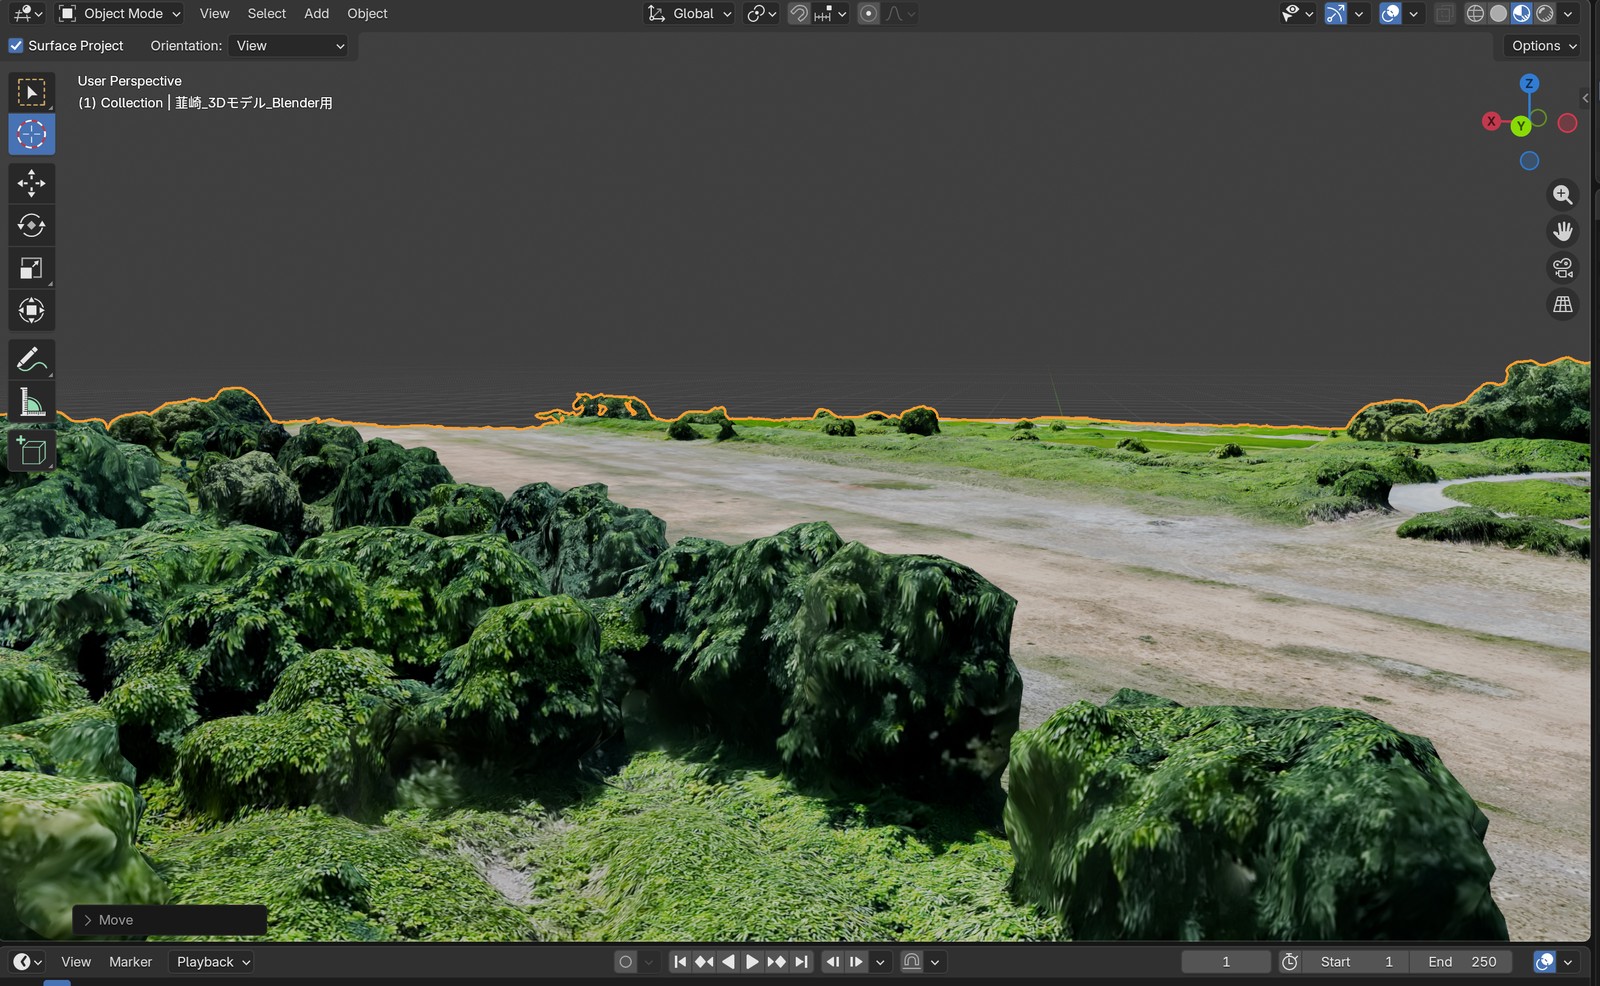Viewport: 1600px width, 986px height.
Task: Open Global transform orientation dropdown
Action: (x=690, y=14)
